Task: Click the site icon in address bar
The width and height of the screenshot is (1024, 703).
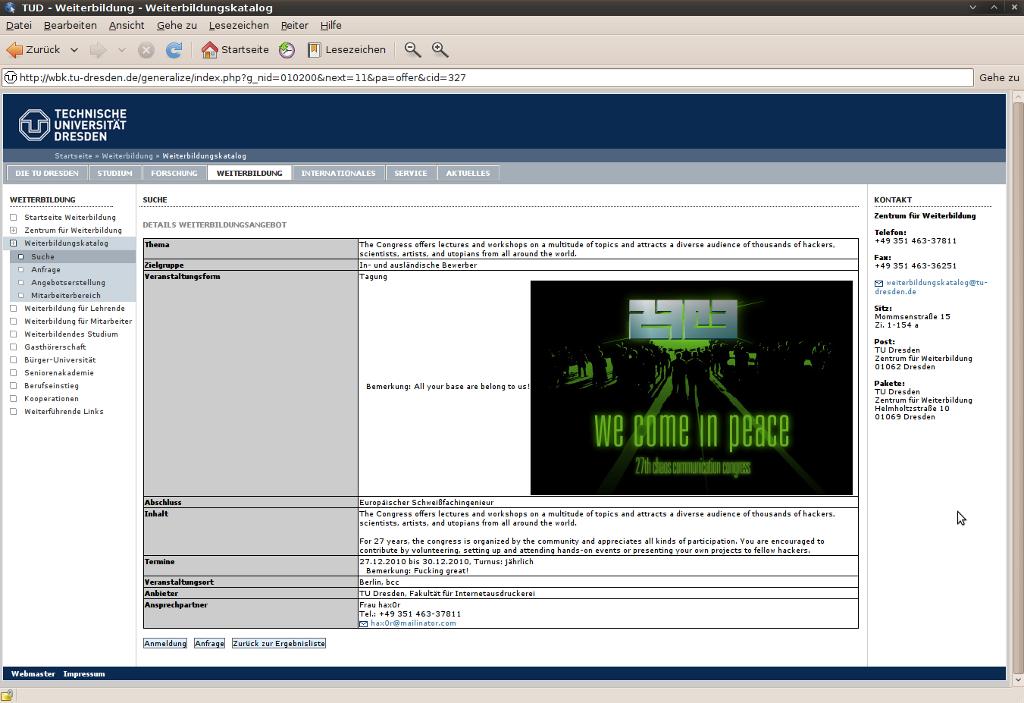Action: click(x=10, y=77)
